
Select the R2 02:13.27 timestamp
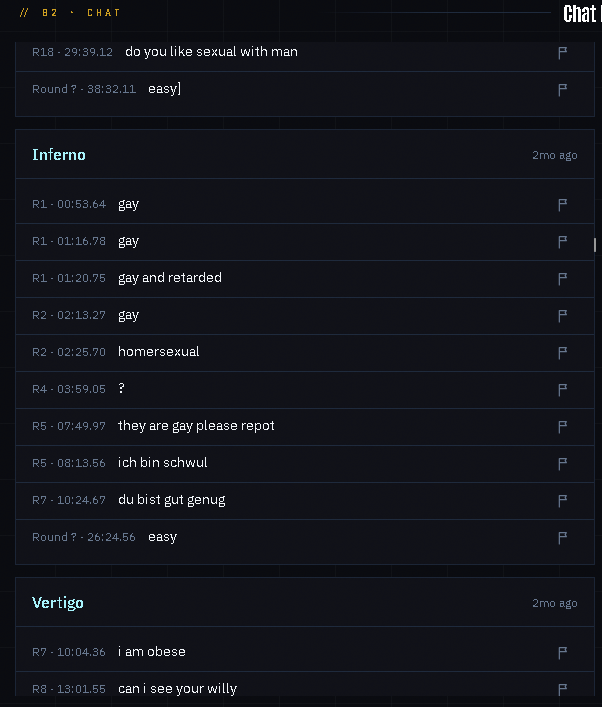69,315
